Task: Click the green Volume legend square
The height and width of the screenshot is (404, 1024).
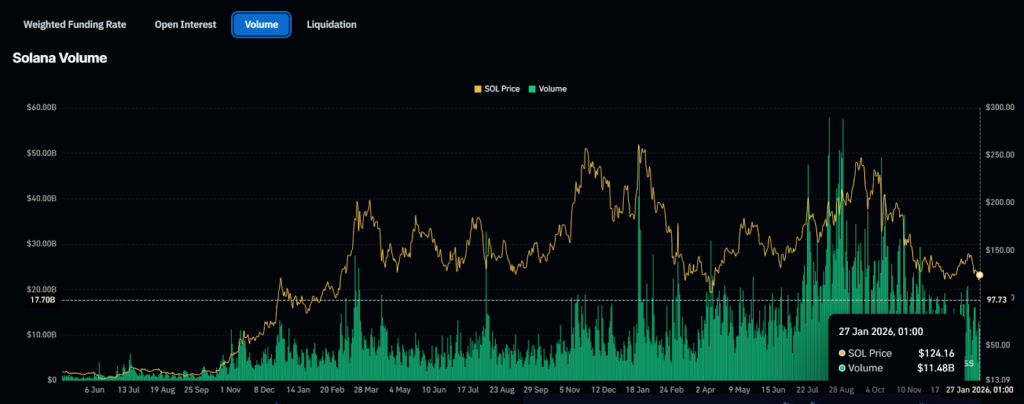Action: pos(532,89)
